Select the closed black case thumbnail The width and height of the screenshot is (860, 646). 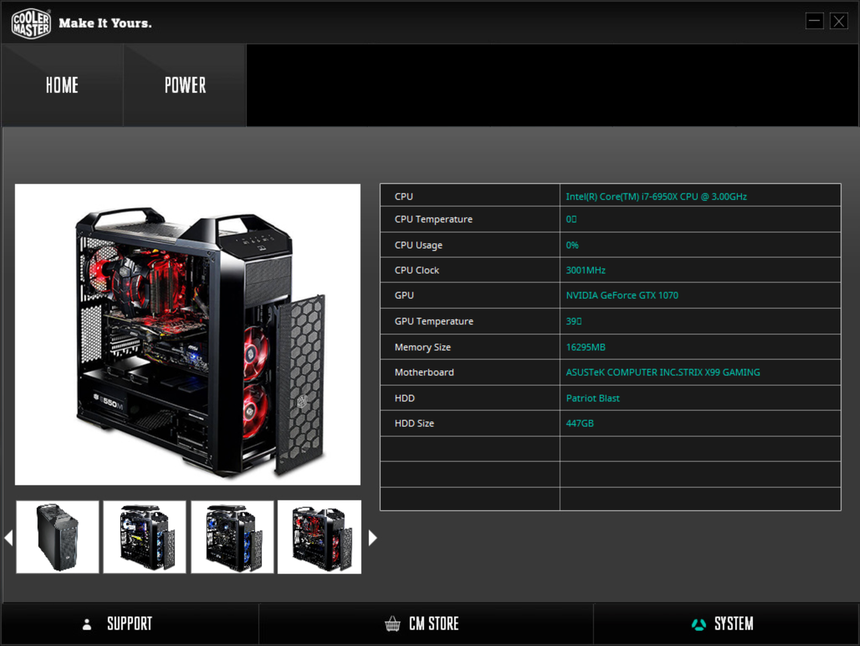pos(58,537)
